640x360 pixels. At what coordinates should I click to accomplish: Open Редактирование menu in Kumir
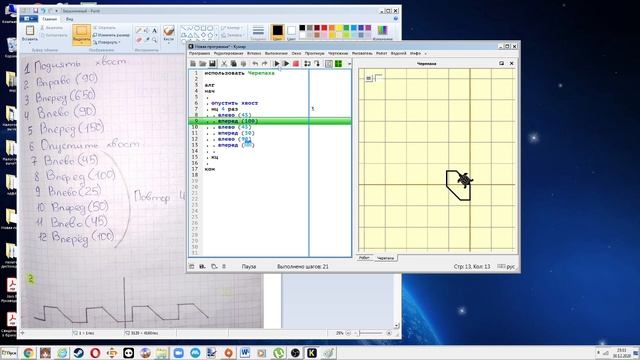tap(229, 53)
